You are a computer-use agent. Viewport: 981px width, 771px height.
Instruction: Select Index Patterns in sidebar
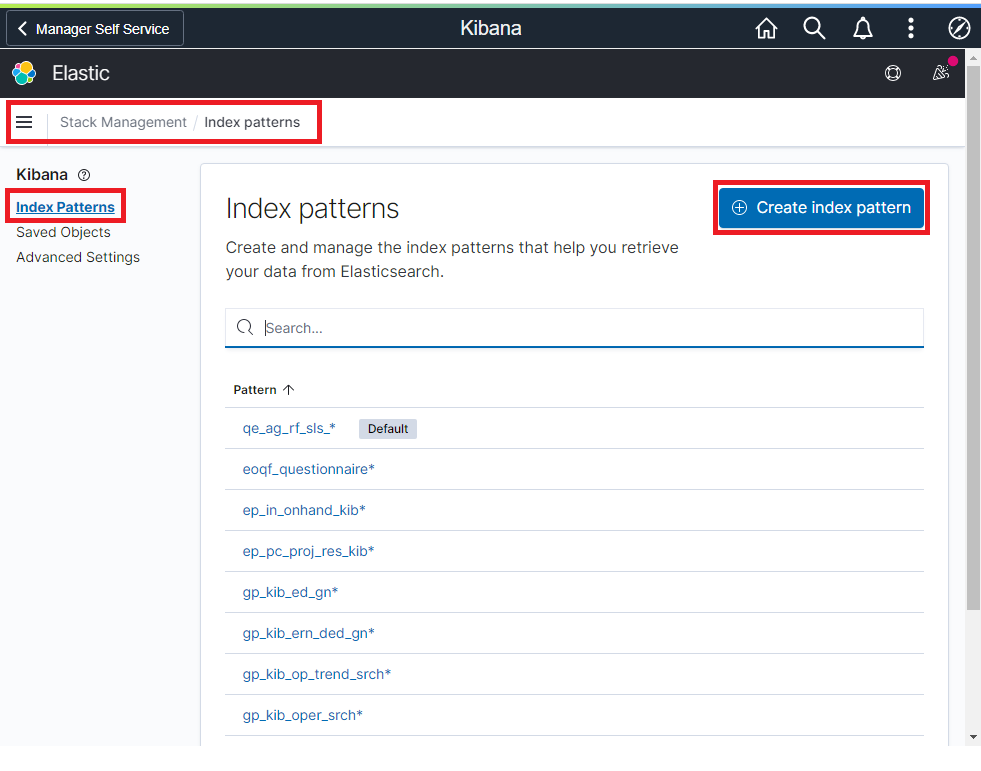(x=65, y=207)
